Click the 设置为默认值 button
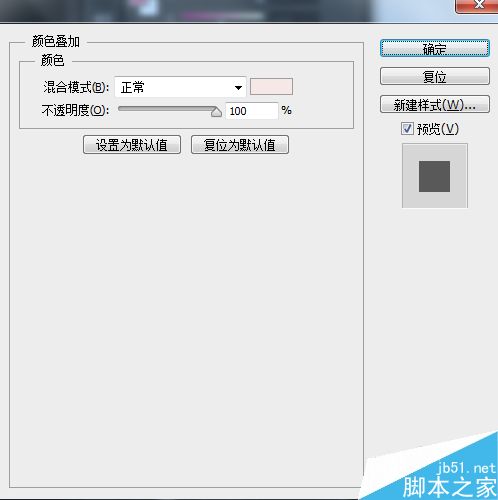This screenshot has width=498, height=500. (x=132, y=145)
